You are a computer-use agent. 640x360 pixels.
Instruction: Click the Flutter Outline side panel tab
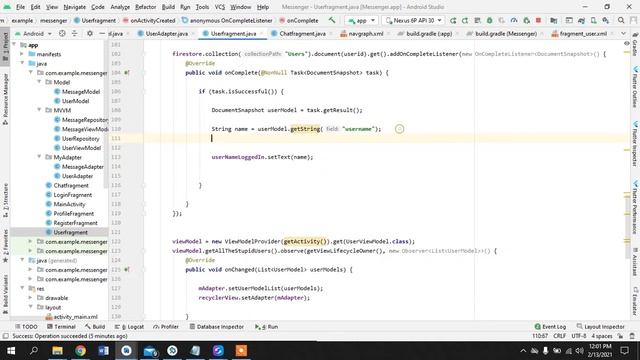pos(635,87)
